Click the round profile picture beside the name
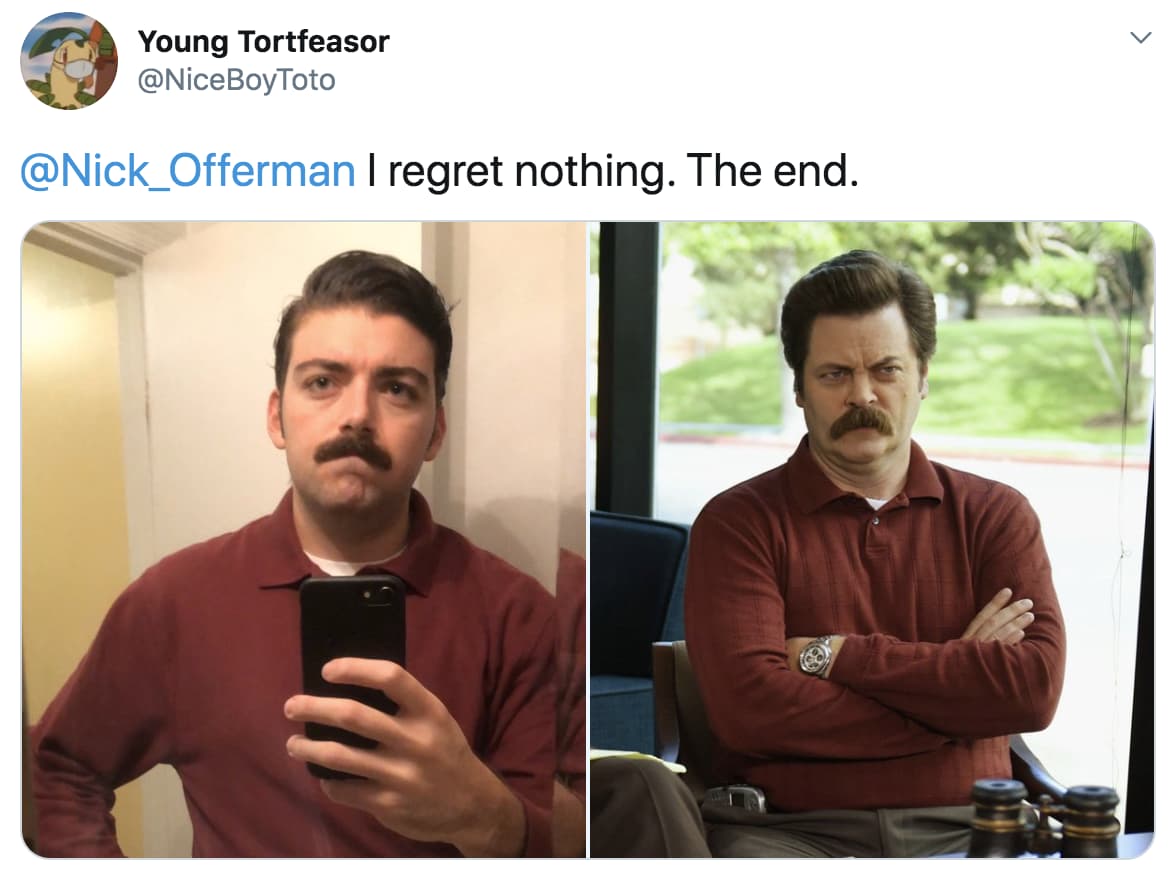1176x884 pixels. click(69, 61)
